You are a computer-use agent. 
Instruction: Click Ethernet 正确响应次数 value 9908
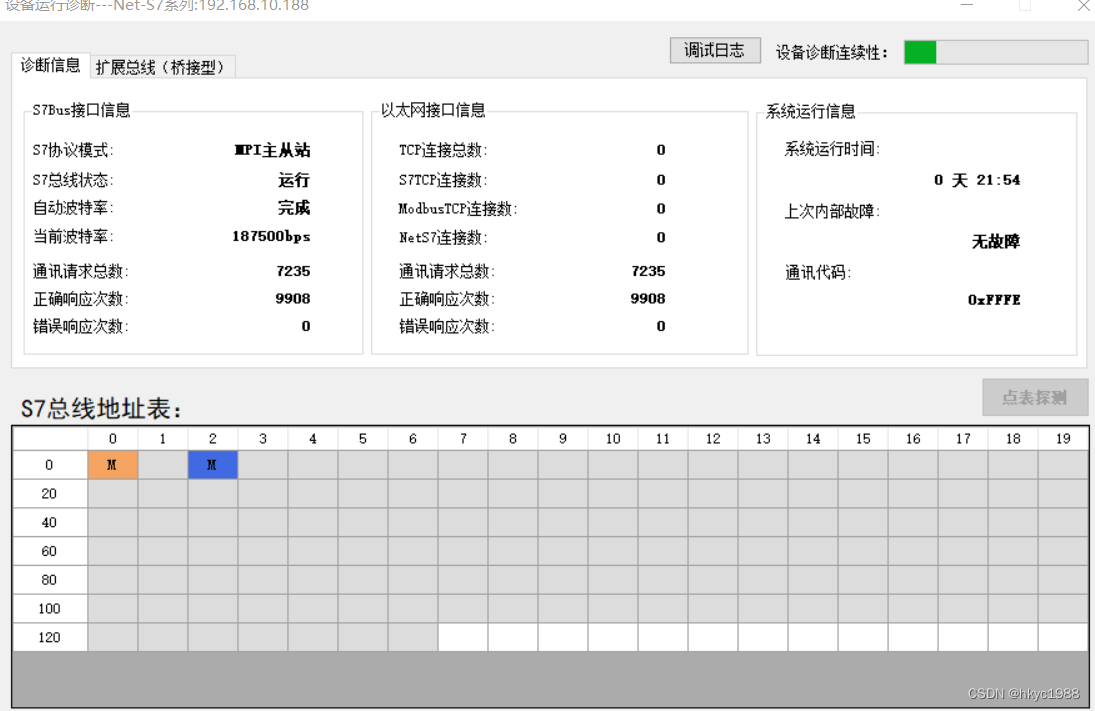point(648,299)
